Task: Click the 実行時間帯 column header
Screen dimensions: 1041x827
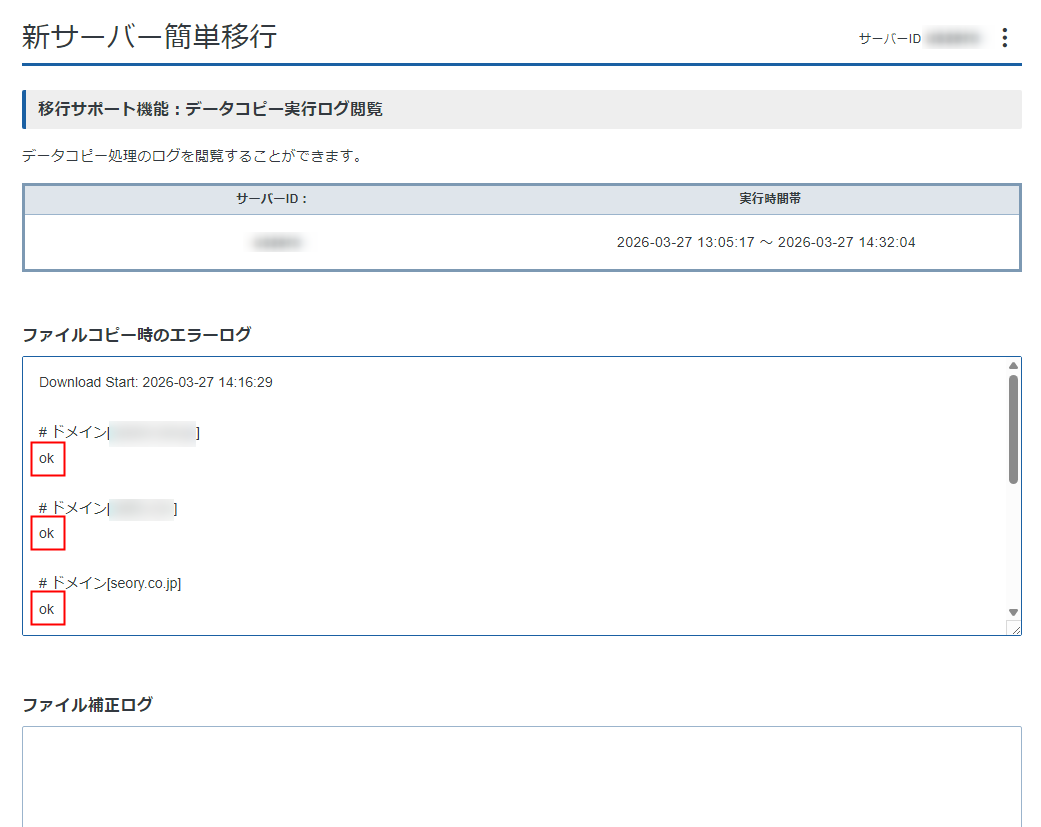Action: [x=769, y=199]
